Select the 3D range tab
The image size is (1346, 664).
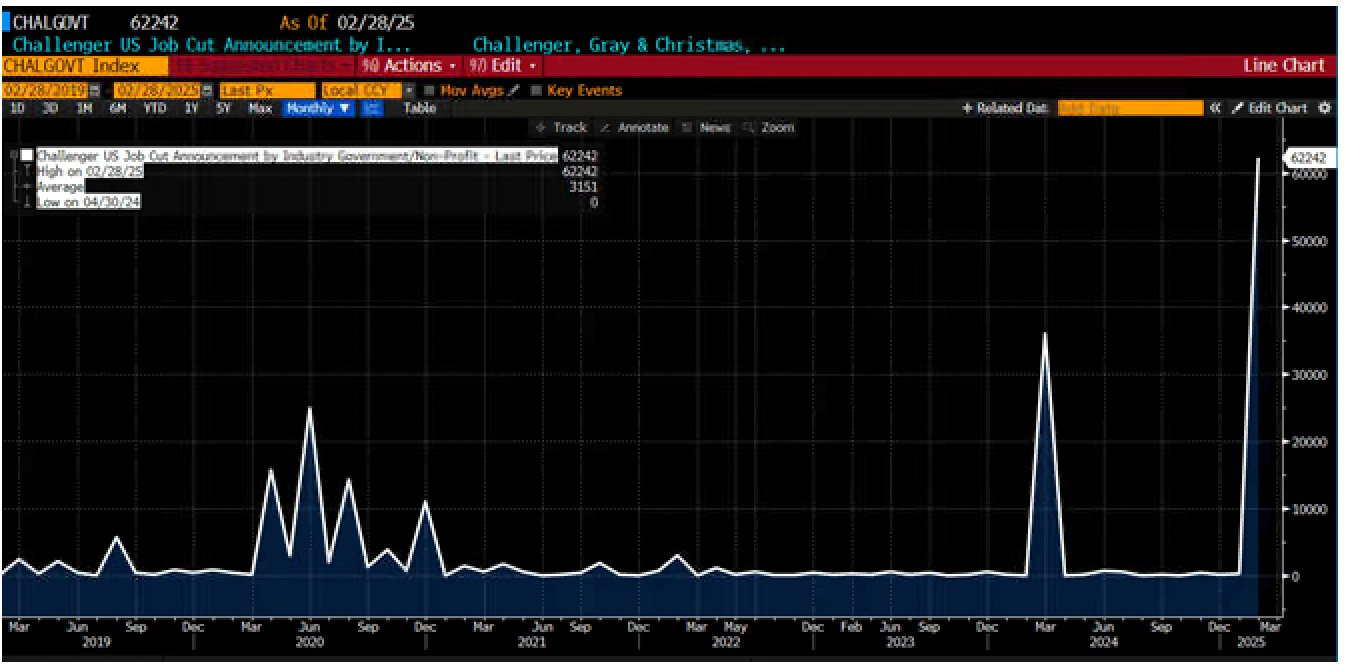[50, 108]
